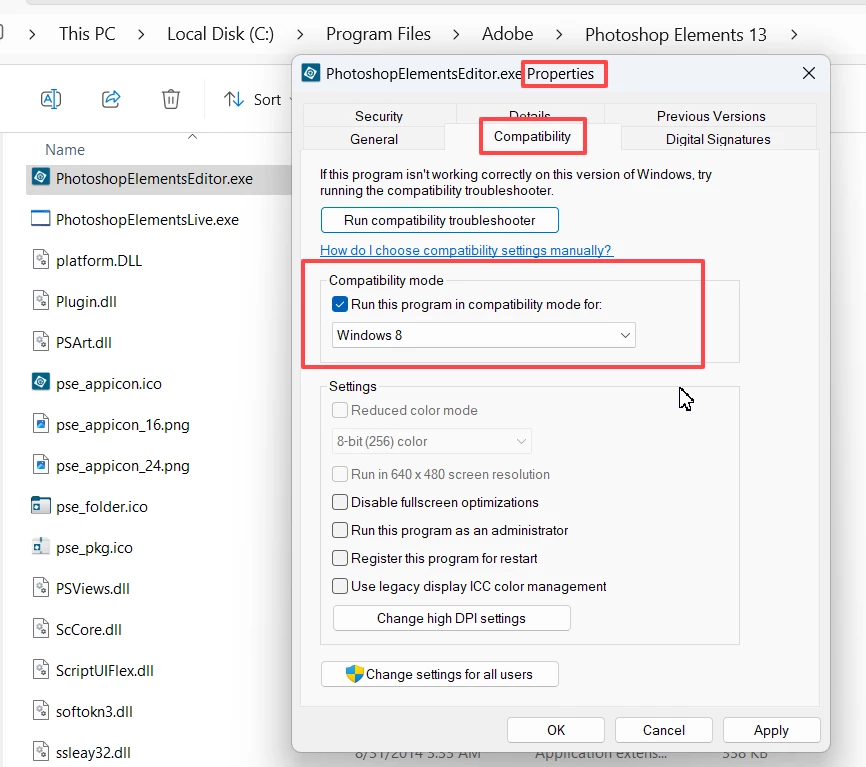Navigate to Adobe folder in address bar
The height and width of the screenshot is (767, 866).
(x=508, y=34)
